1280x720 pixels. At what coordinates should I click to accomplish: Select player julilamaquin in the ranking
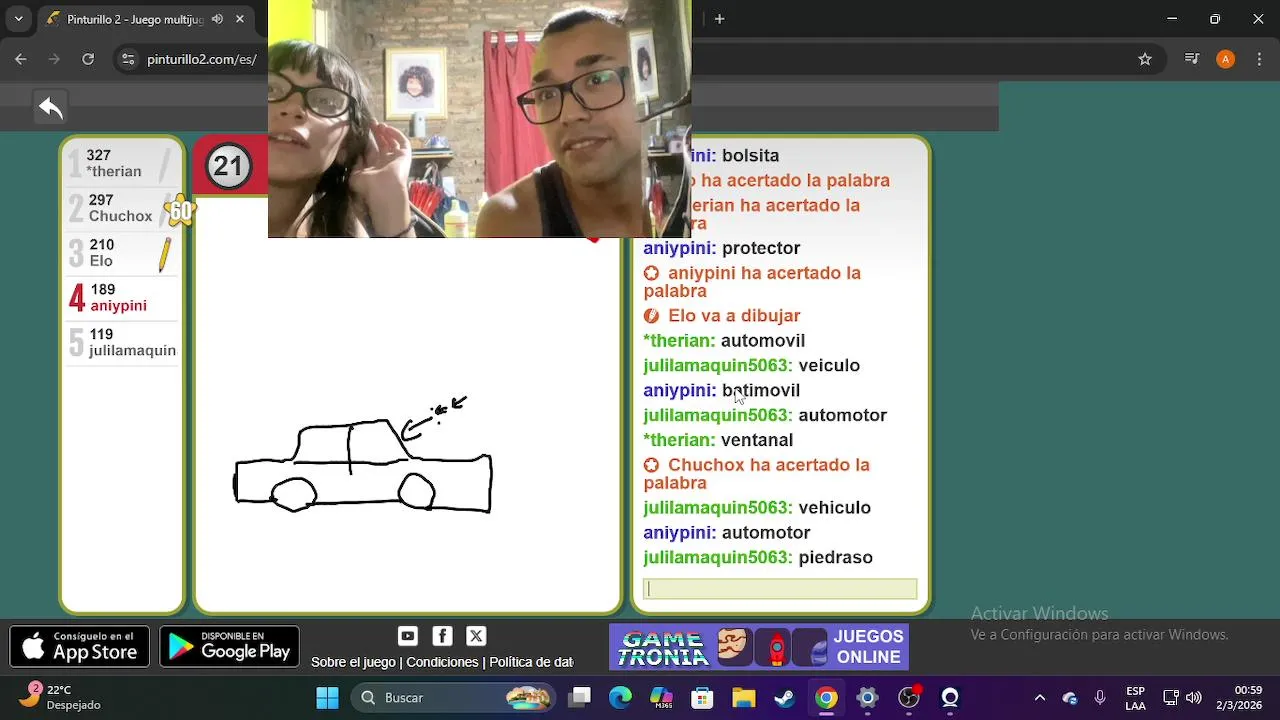(121, 343)
